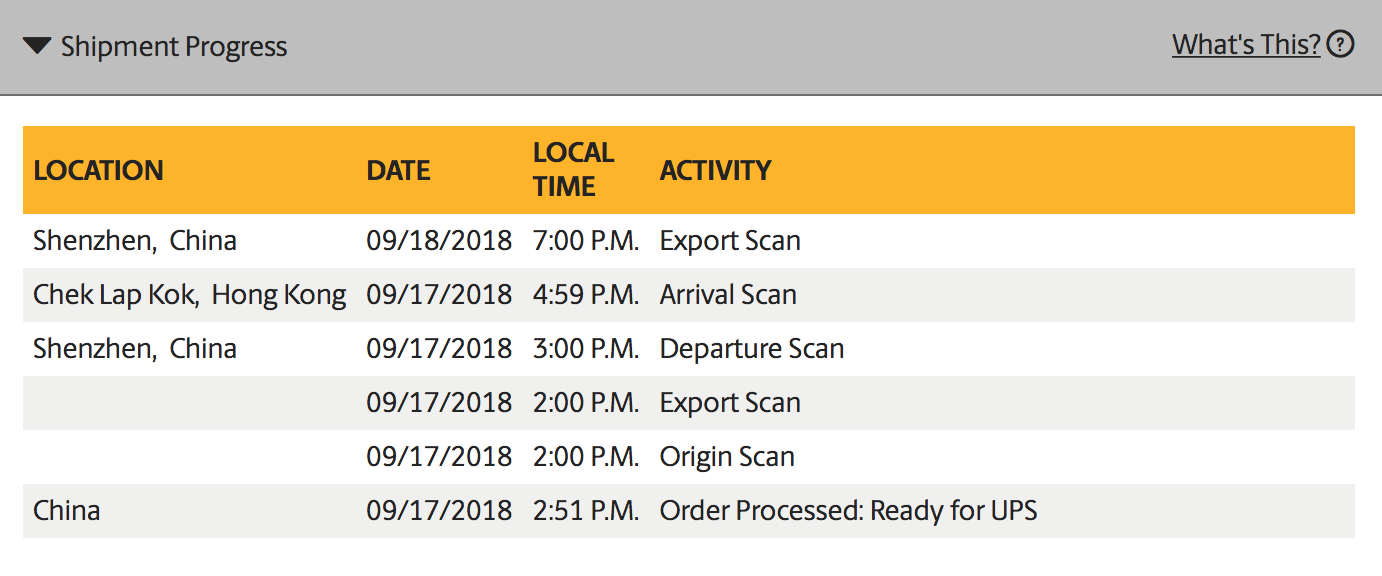Viewport: 1382px width, 576px height.
Task: Collapse the Shipment Progress triangle arrow
Action: point(37,46)
